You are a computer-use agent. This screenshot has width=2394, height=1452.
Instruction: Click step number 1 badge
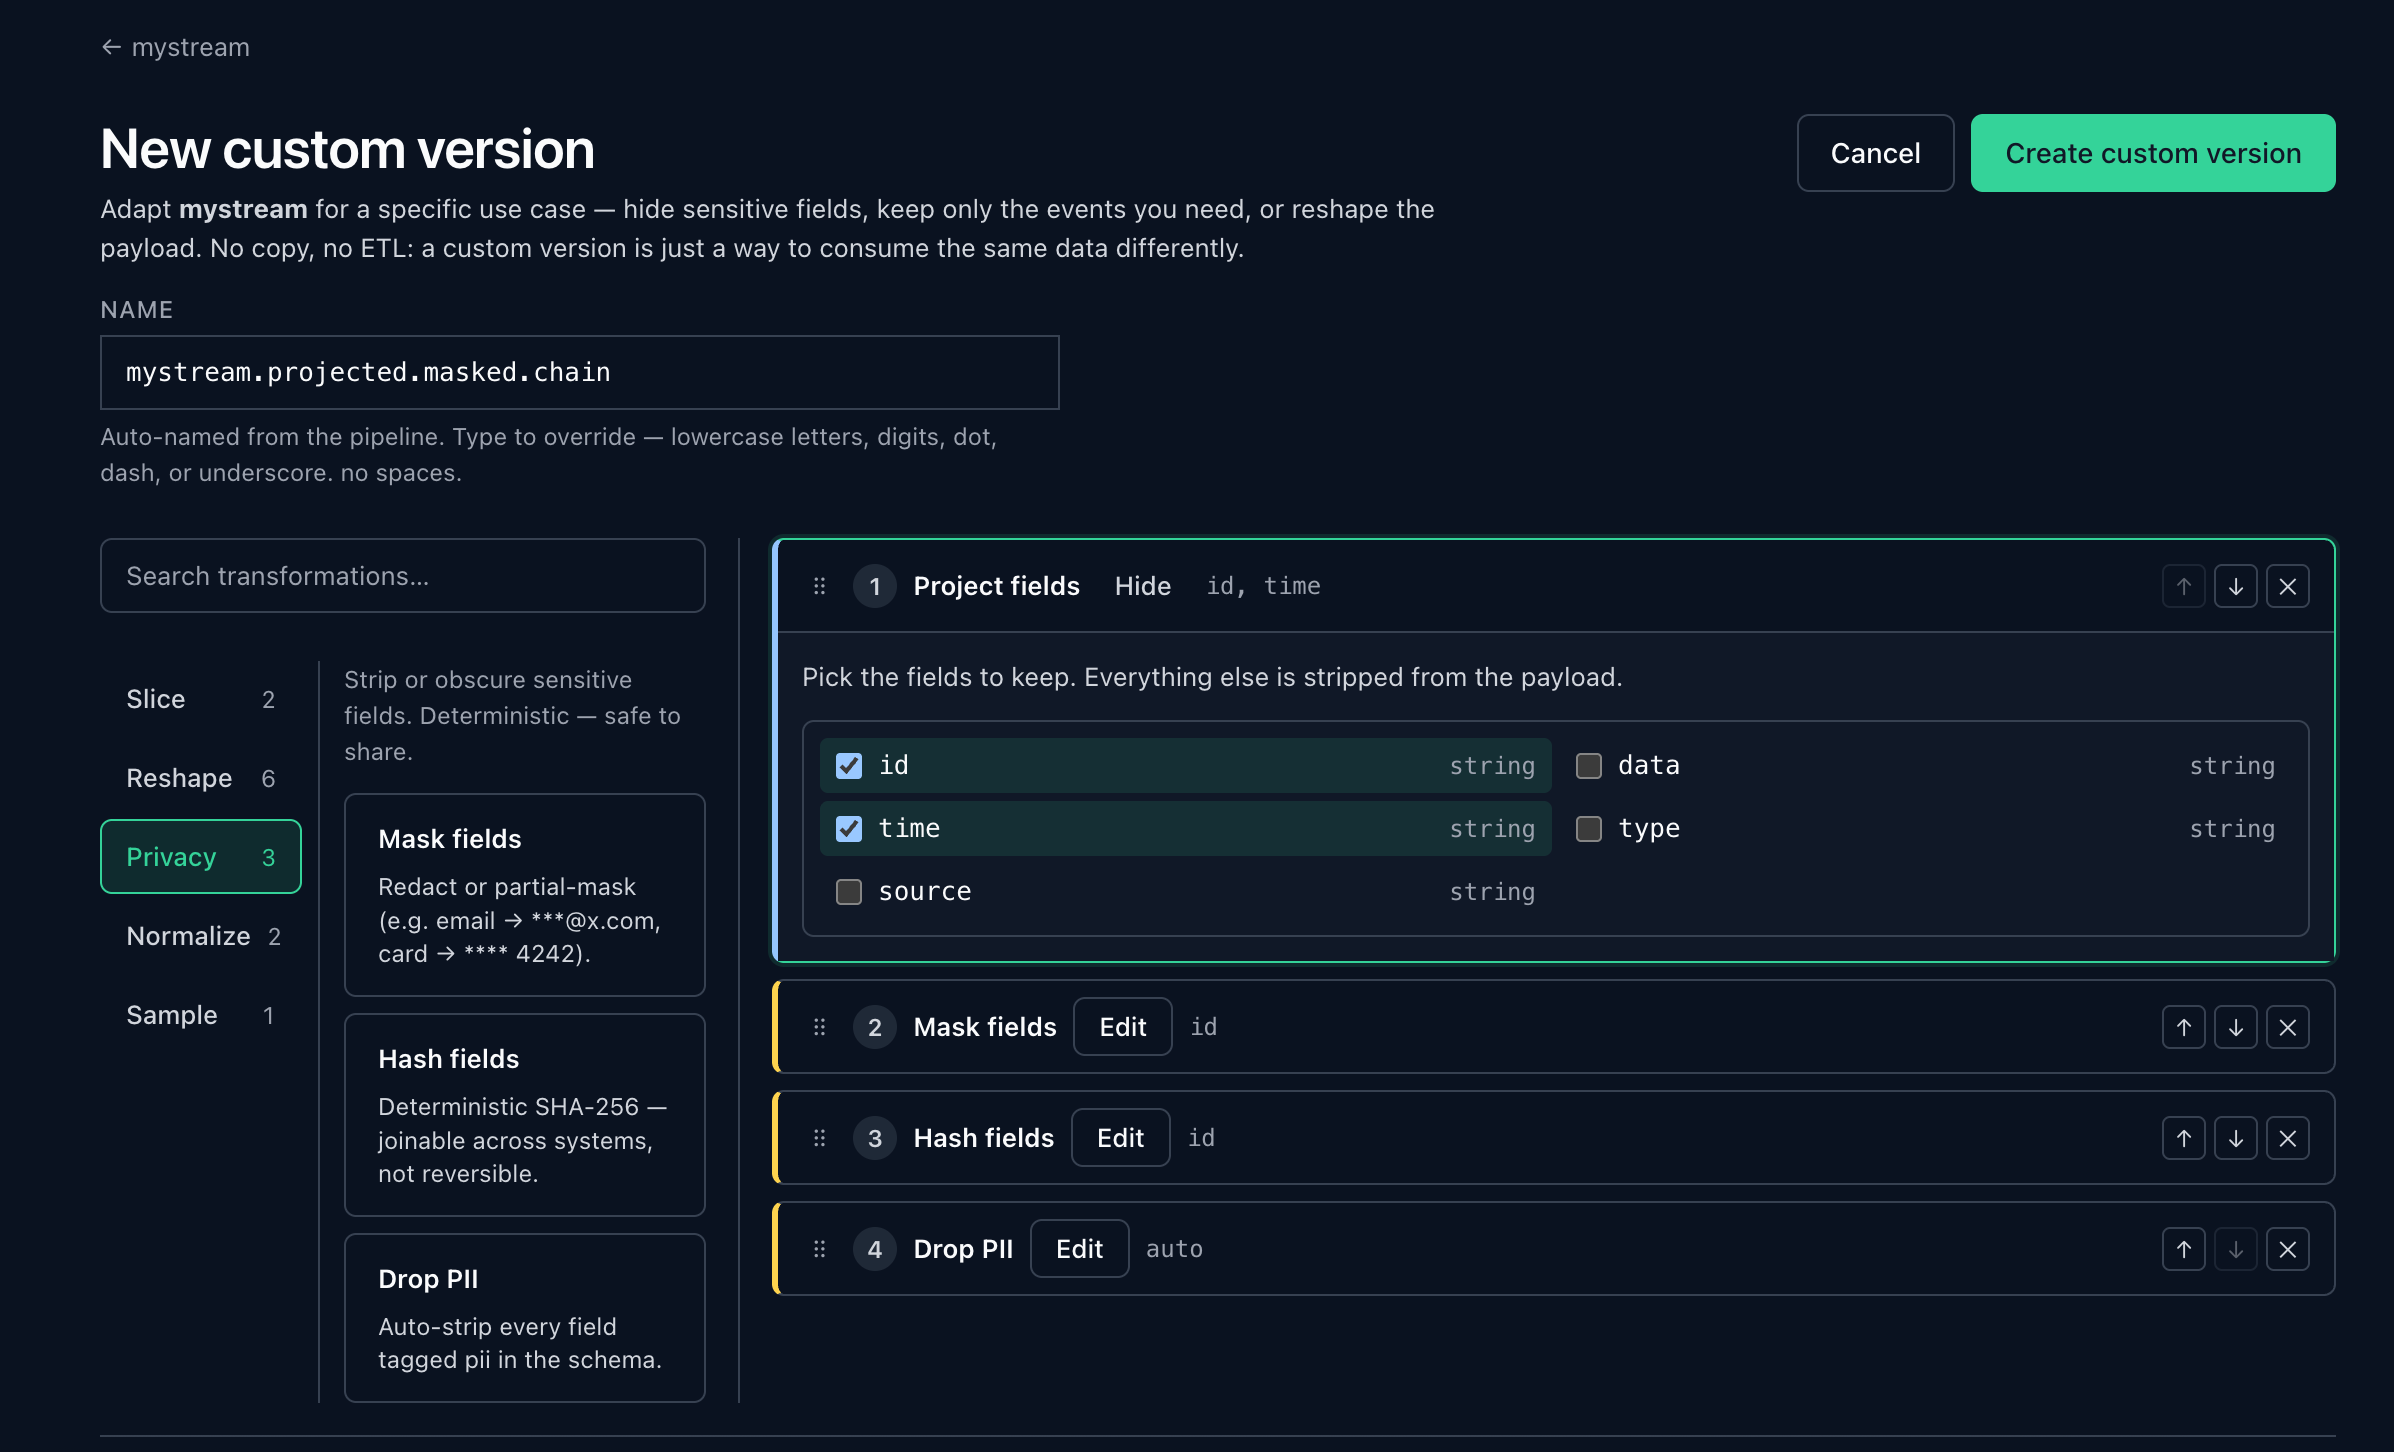tap(875, 586)
